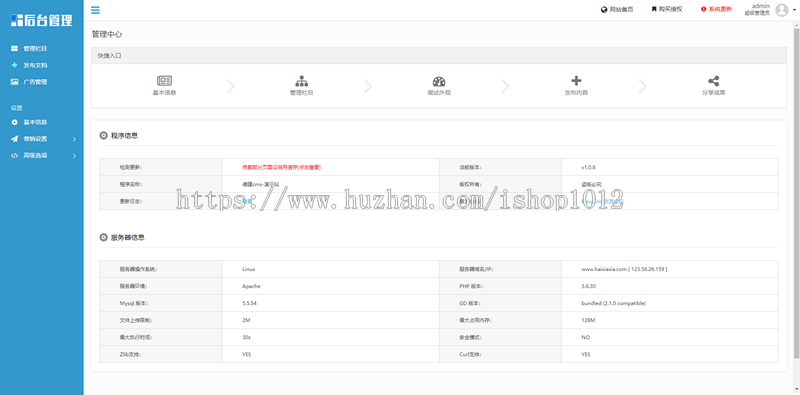The image size is (800, 395).
Task: Open 管理栏目 in the left sidebar
Action: (29, 48)
